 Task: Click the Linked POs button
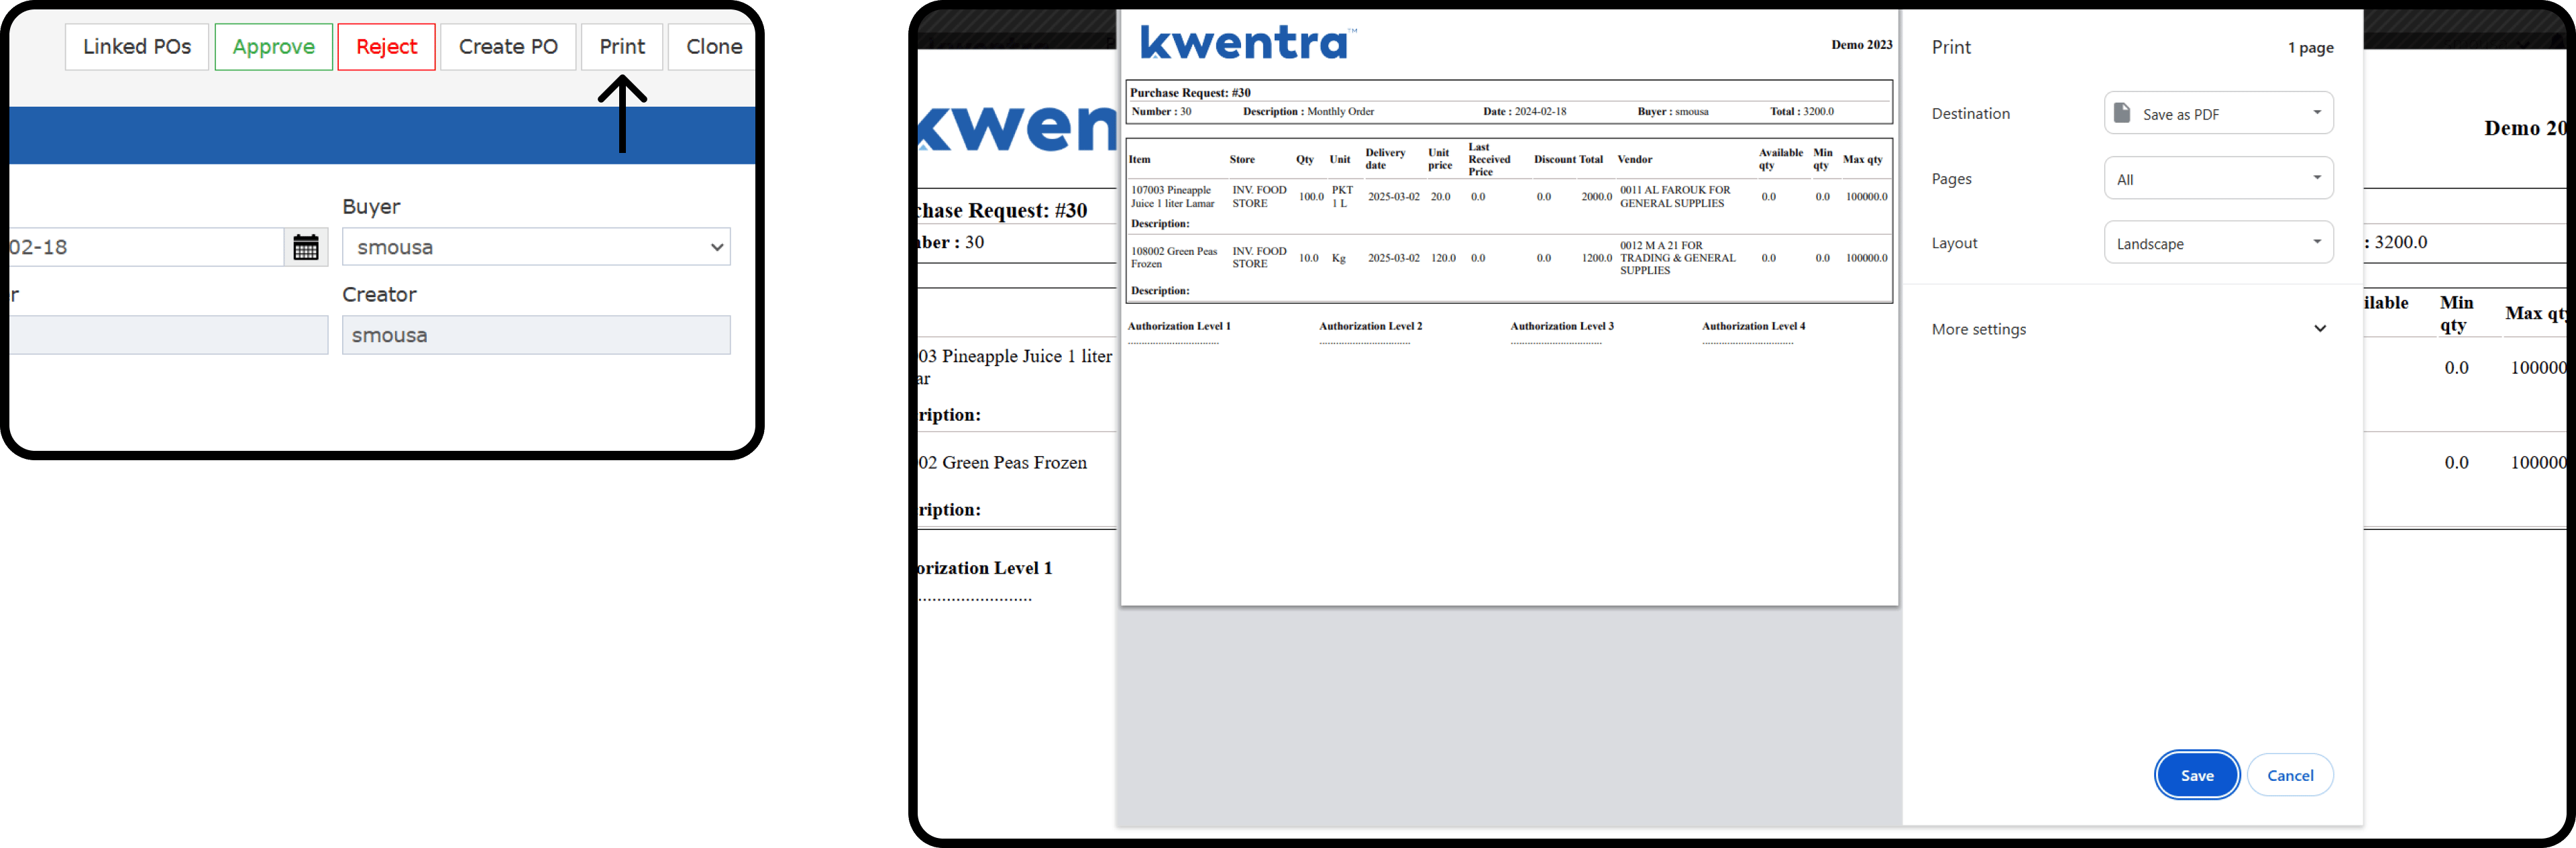tap(137, 47)
